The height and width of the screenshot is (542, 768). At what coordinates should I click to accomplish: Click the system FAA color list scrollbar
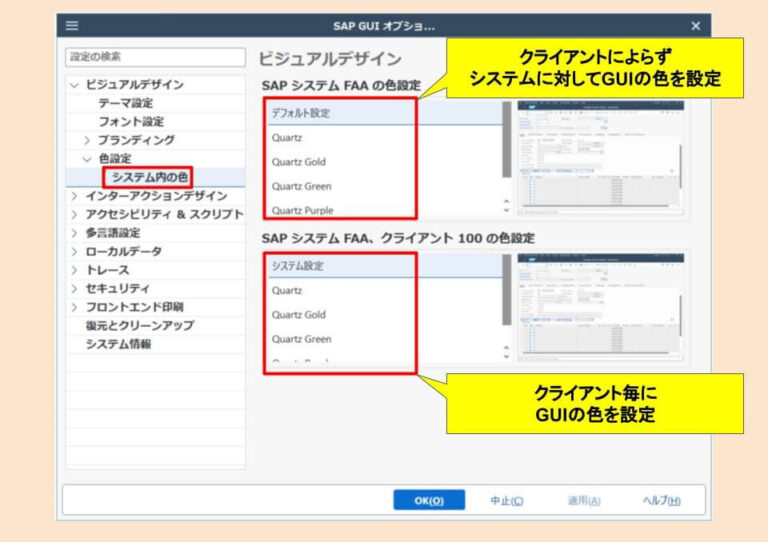(x=506, y=140)
